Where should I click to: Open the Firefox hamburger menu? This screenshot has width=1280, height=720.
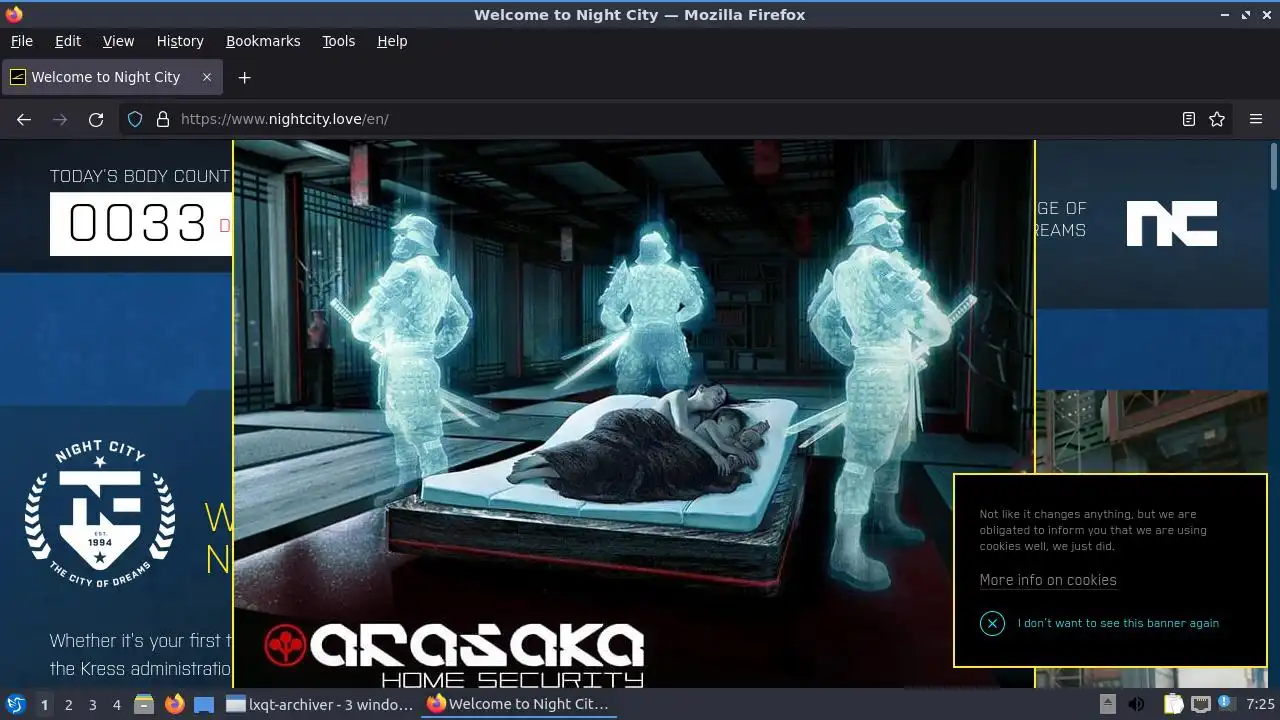point(1256,119)
